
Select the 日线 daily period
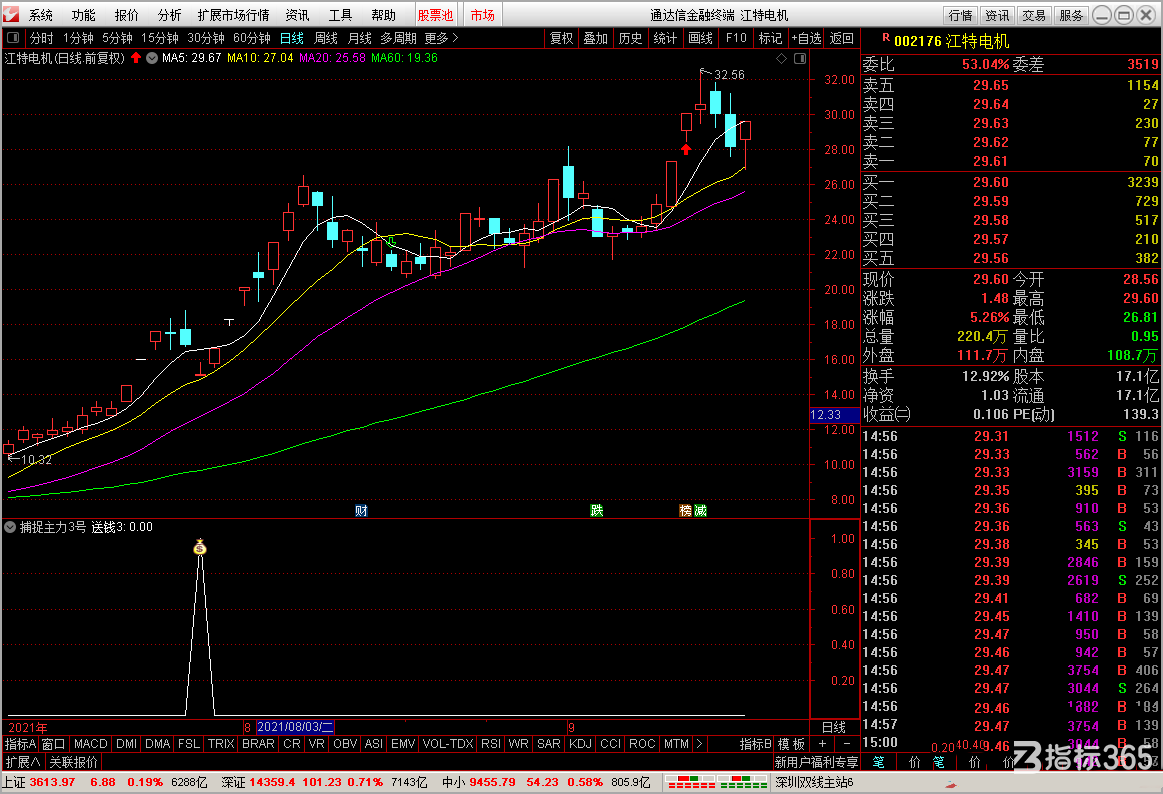coord(291,38)
